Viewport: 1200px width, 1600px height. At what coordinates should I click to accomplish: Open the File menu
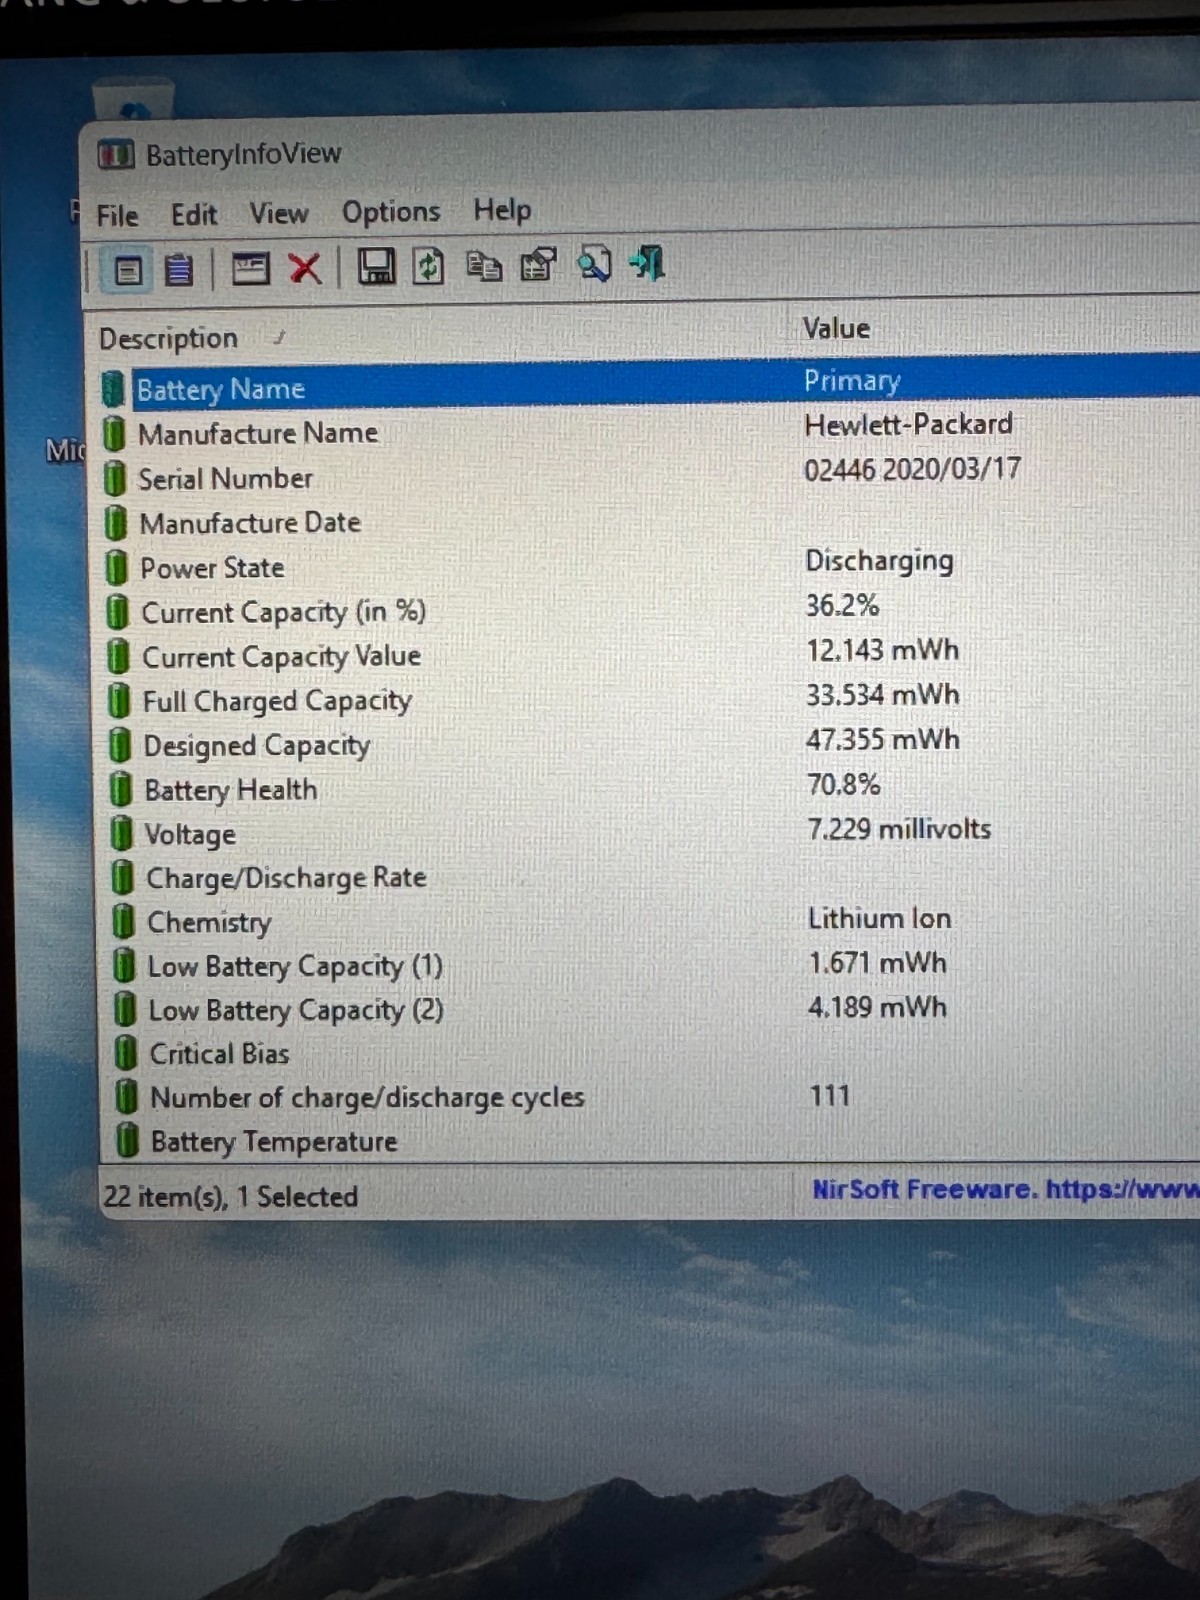tap(117, 216)
